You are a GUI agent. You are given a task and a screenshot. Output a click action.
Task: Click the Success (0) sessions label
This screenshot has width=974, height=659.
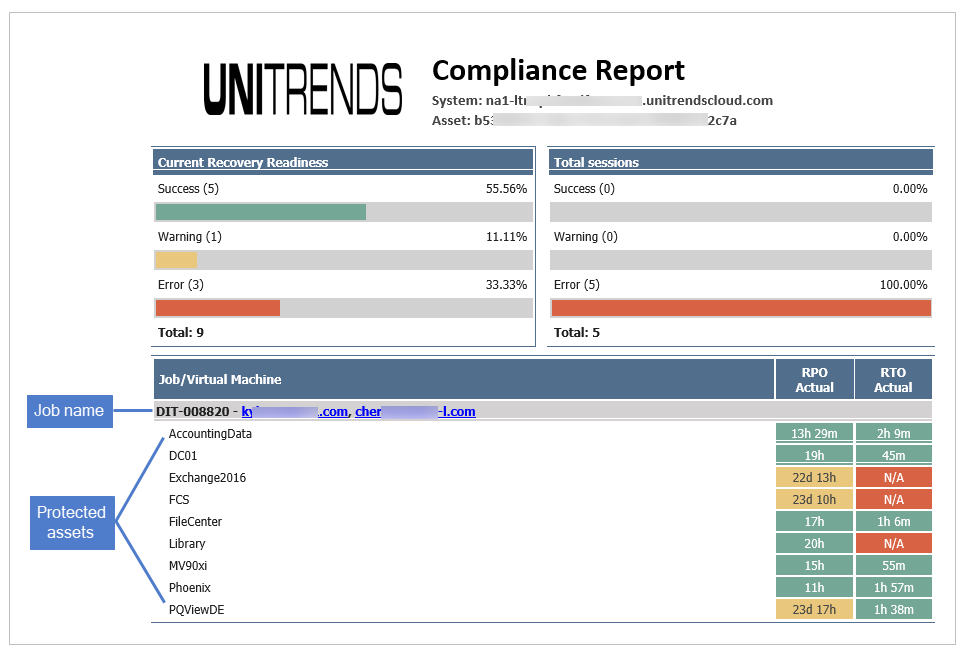(x=584, y=189)
